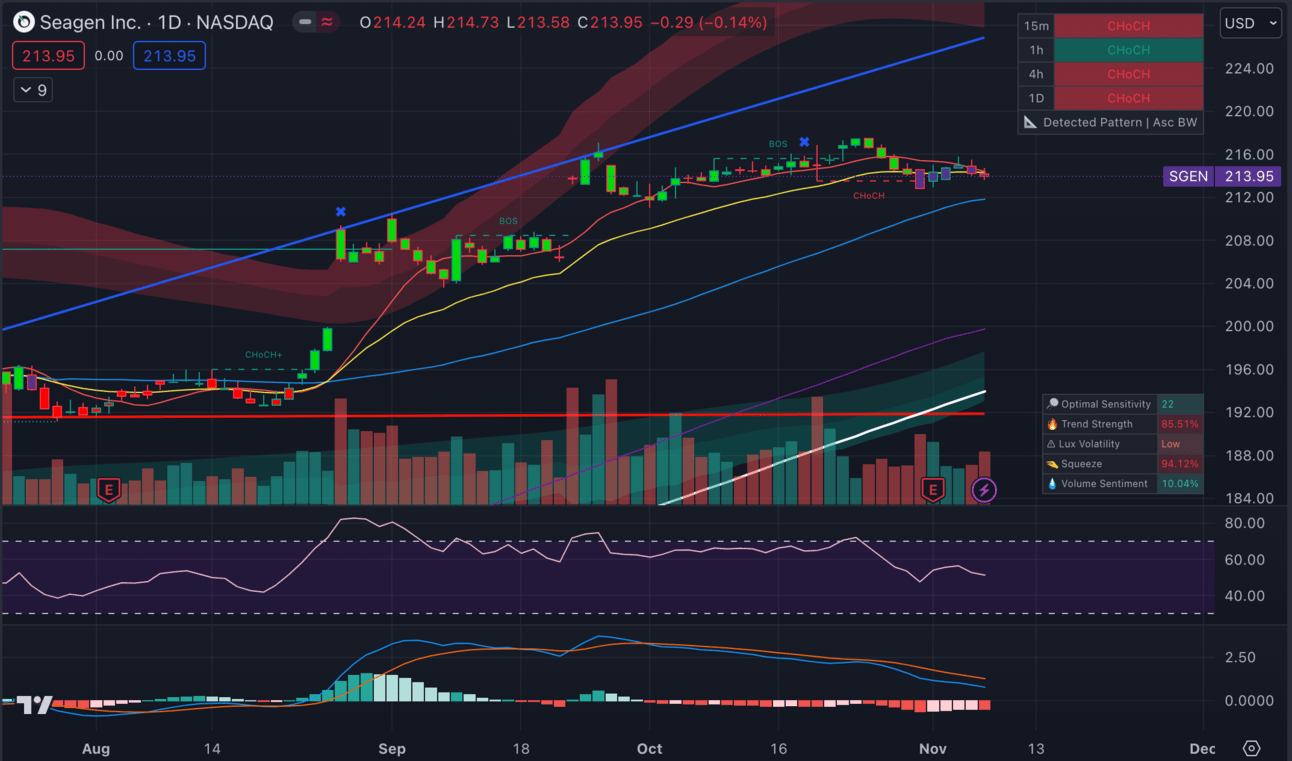
Task: Click the Volume Sentiment droplet icon
Action: (x=1051, y=484)
